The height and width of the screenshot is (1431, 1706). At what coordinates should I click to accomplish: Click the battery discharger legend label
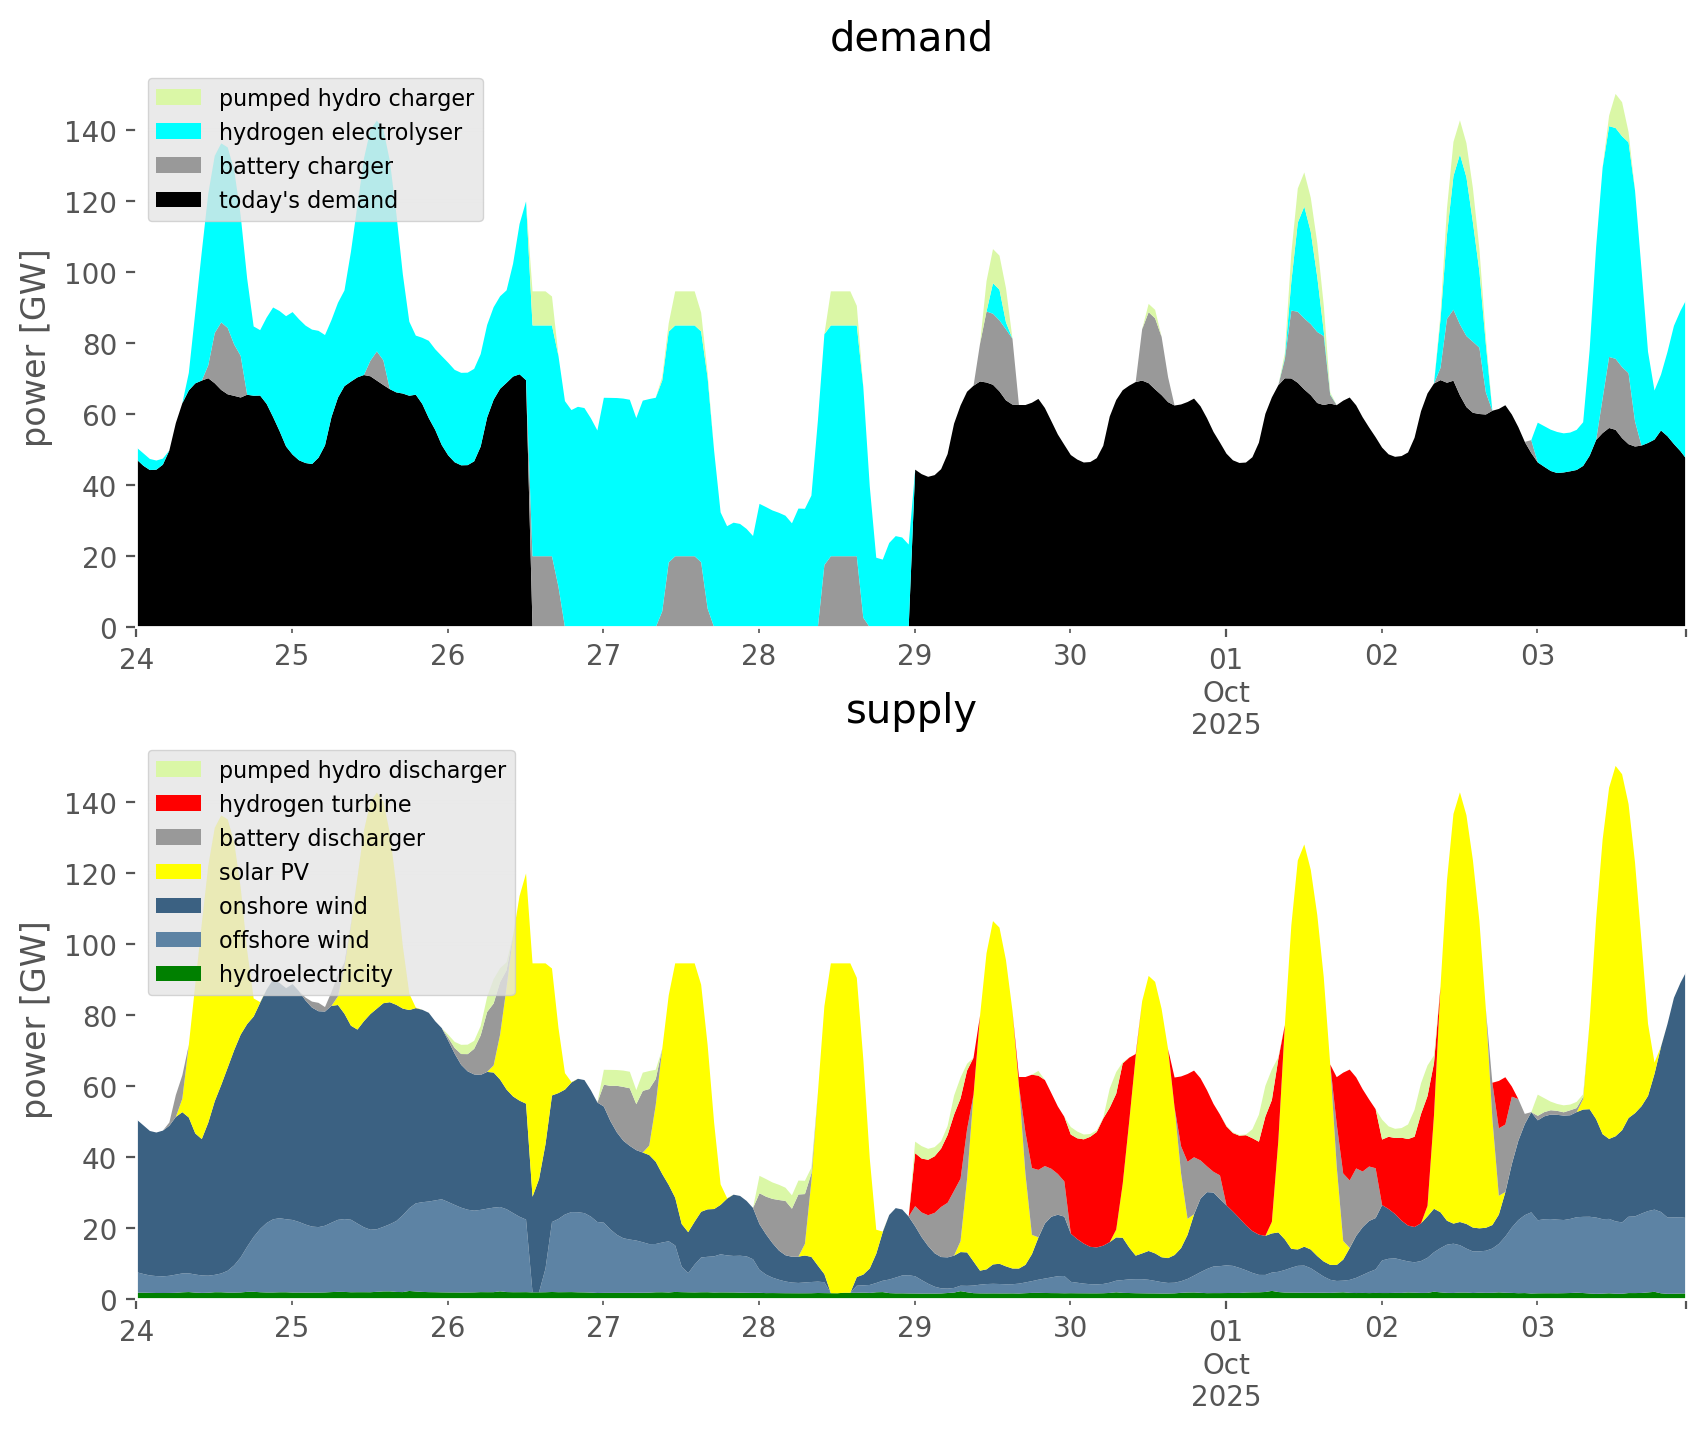321,838
